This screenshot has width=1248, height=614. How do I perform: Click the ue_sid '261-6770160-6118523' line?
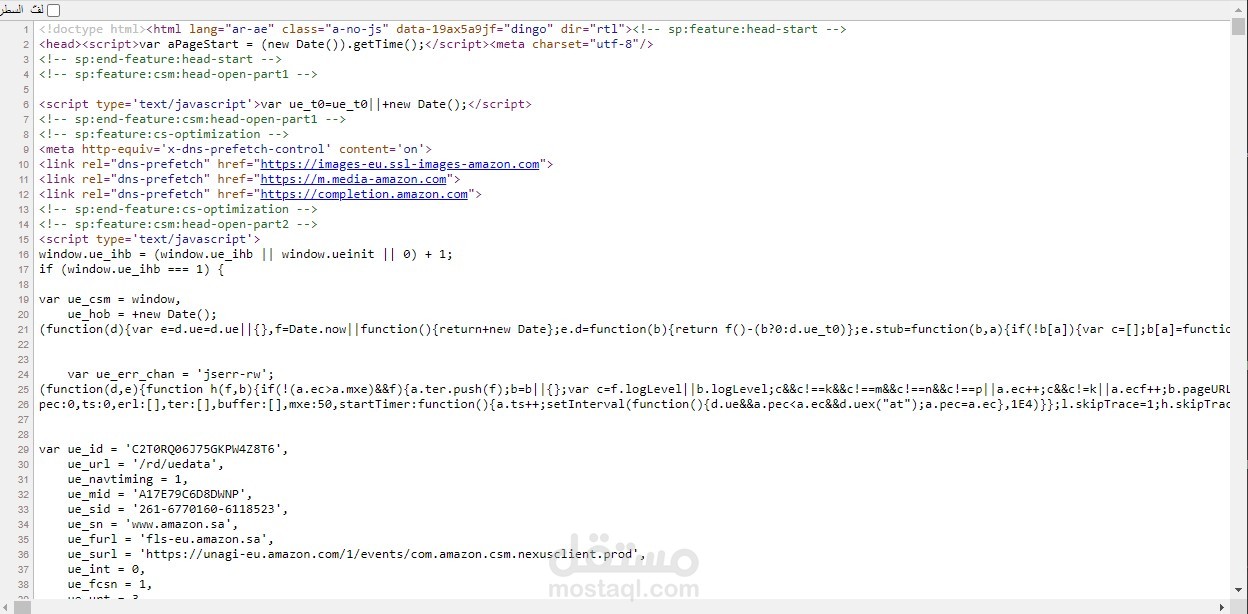(x=177, y=509)
